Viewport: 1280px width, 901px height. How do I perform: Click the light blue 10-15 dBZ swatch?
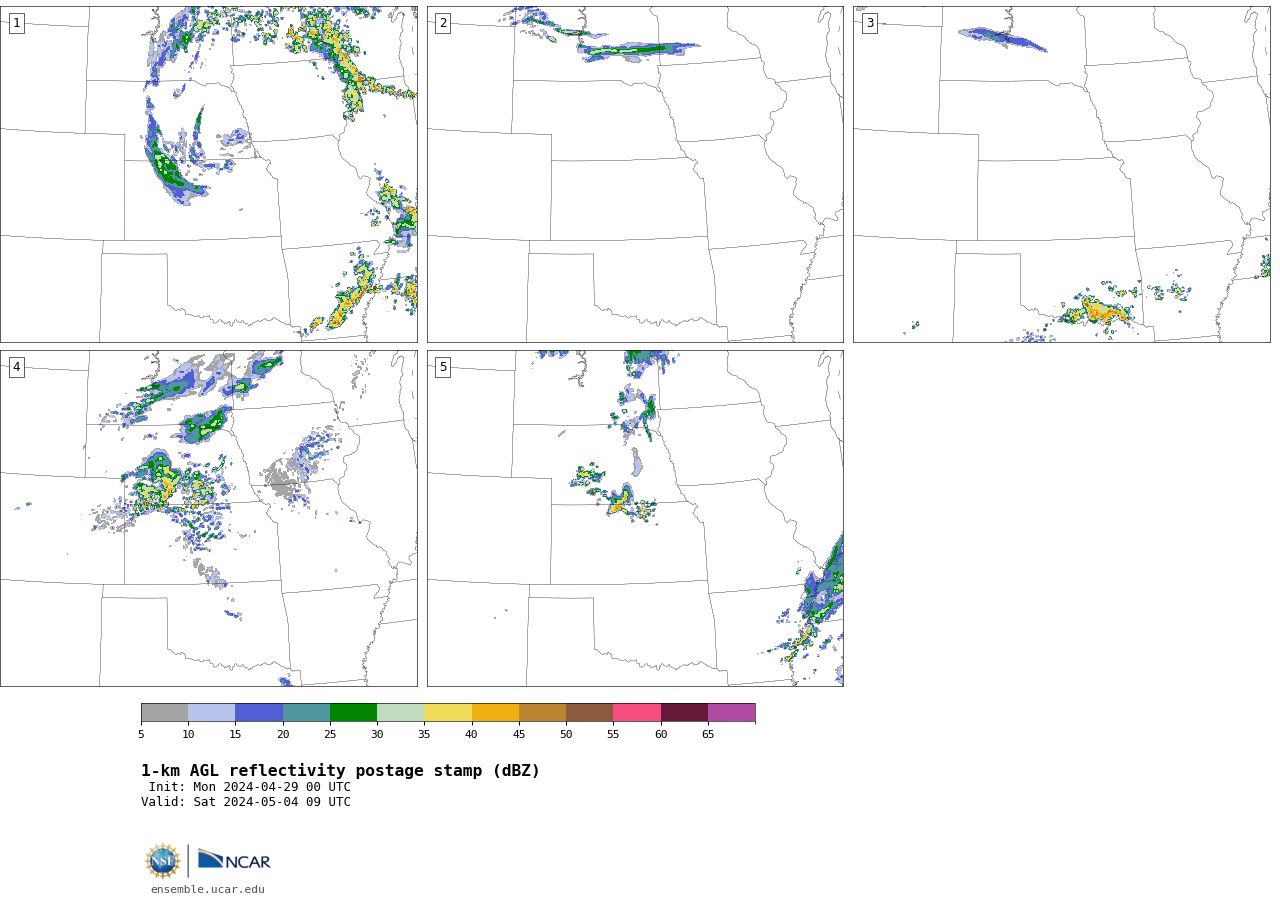click(x=211, y=713)
